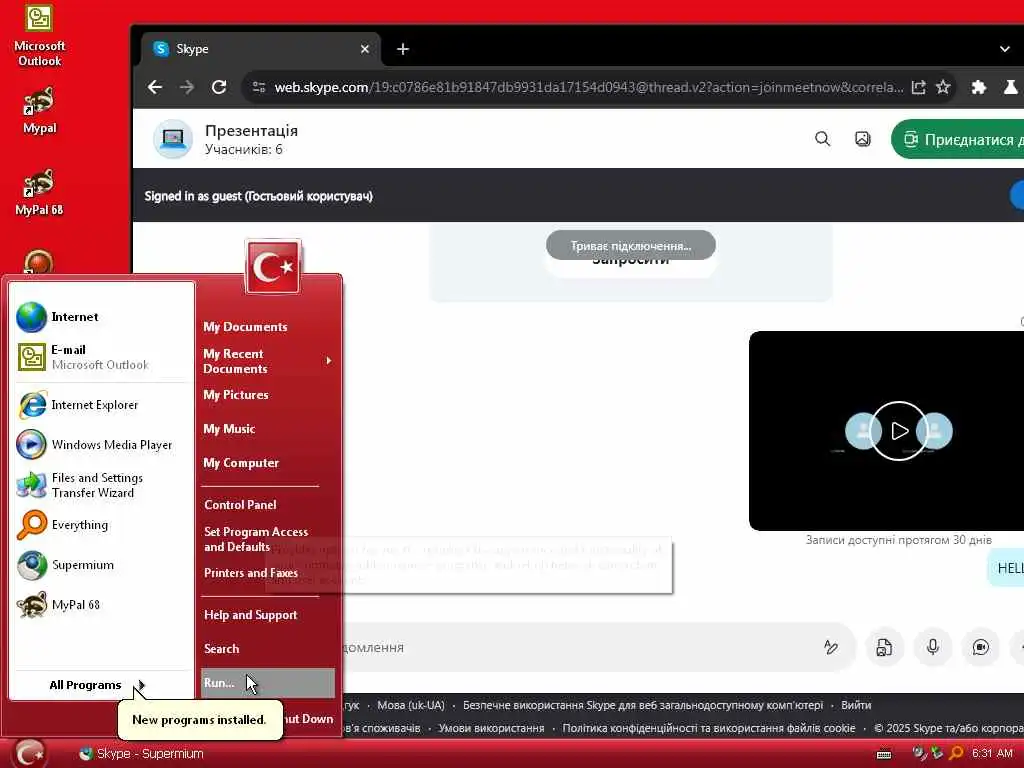Screen dimensions: 1024x768
Task: Open Умови використання link
Action: [491, 728]
